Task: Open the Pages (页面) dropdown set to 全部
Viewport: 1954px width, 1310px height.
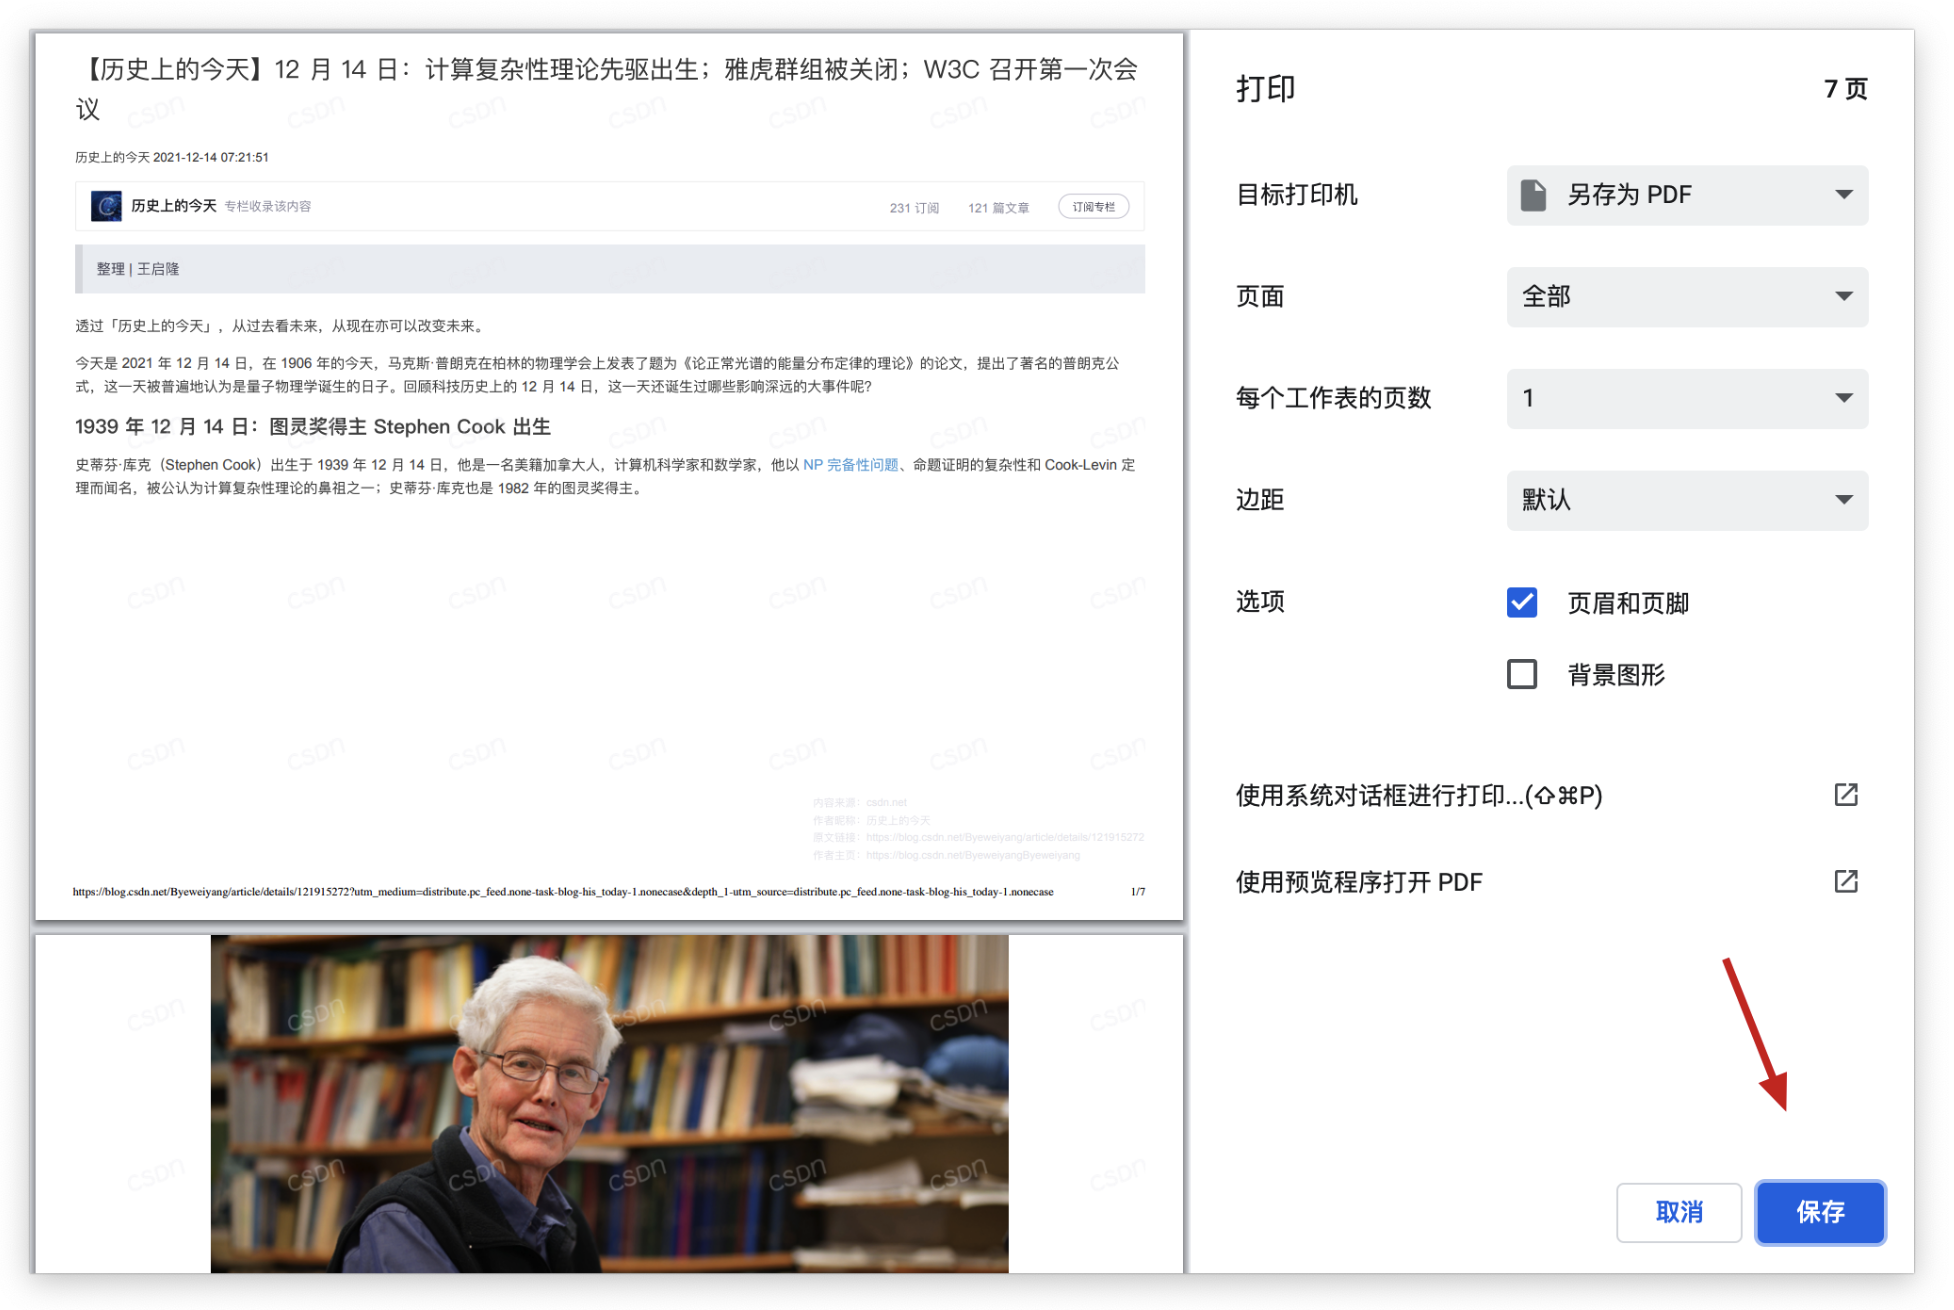Action: 1686,296
